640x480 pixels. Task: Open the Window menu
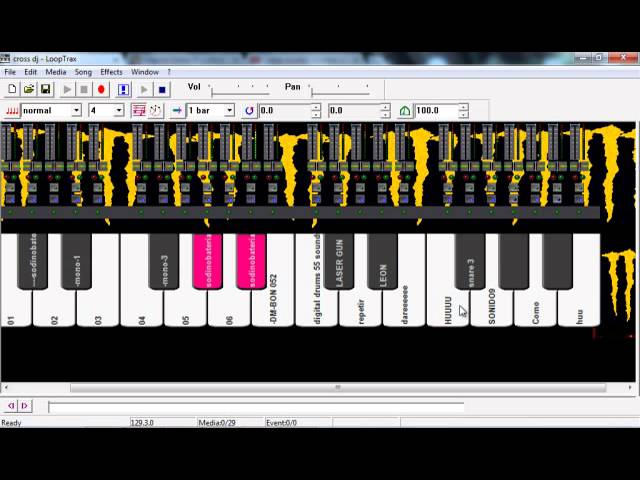click(144, 72)
